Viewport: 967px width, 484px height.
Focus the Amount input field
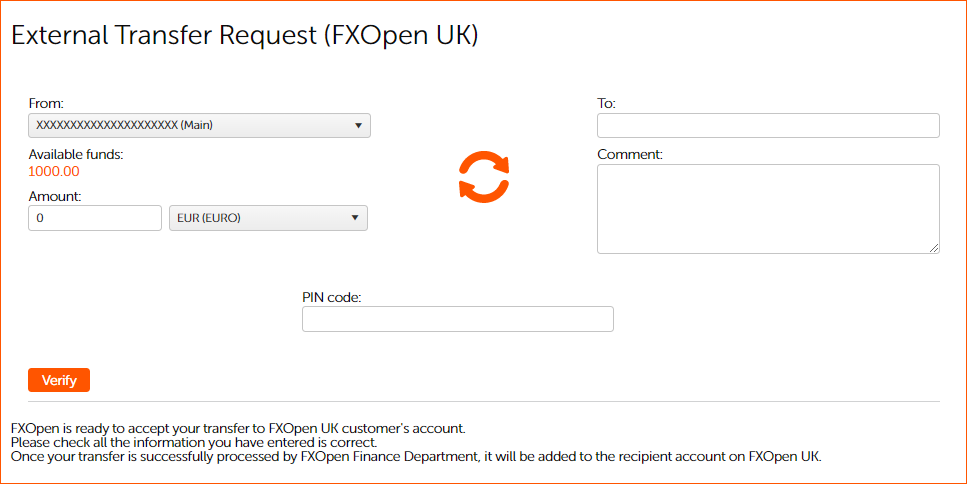[x=95, y=218]
